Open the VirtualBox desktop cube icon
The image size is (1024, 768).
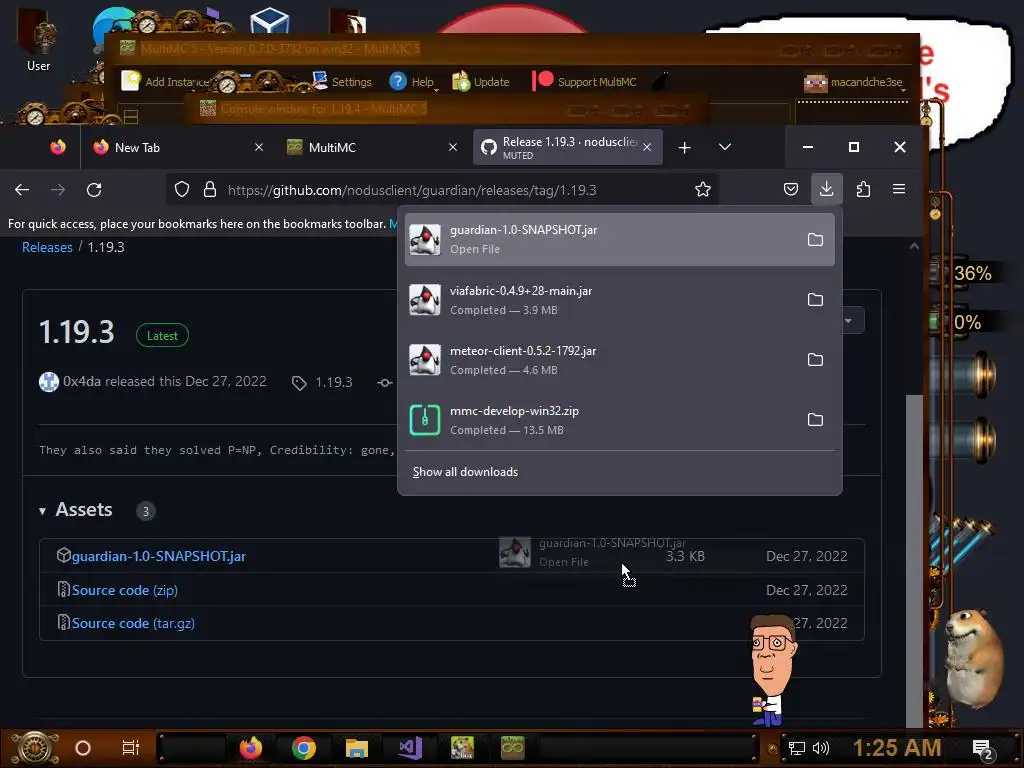pos(270,21)
